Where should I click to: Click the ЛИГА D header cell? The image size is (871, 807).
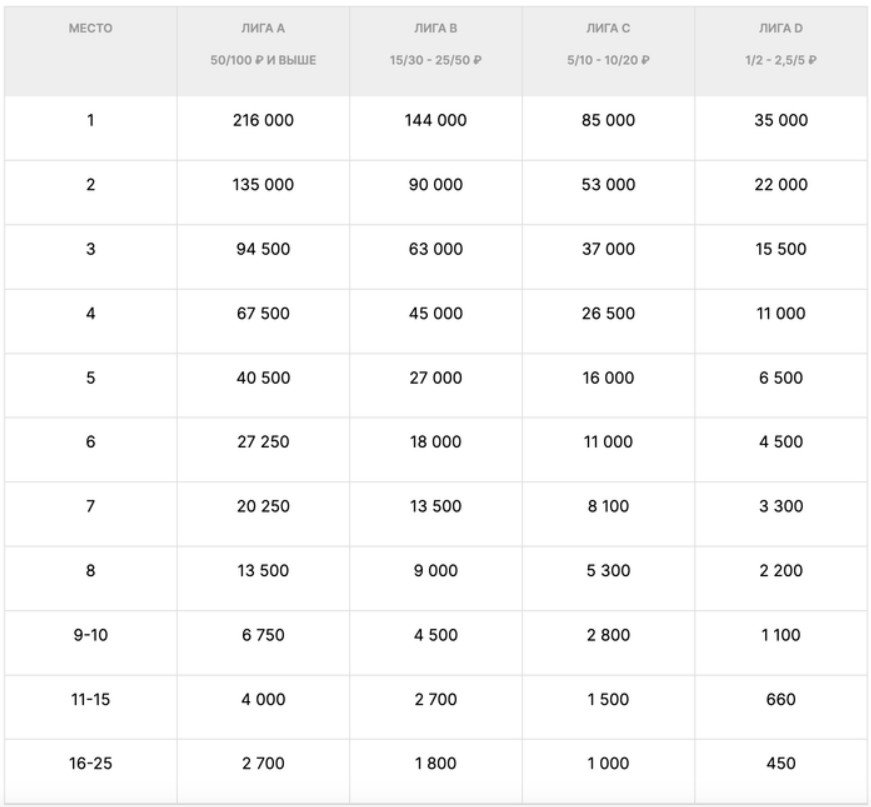coord(781,29)
